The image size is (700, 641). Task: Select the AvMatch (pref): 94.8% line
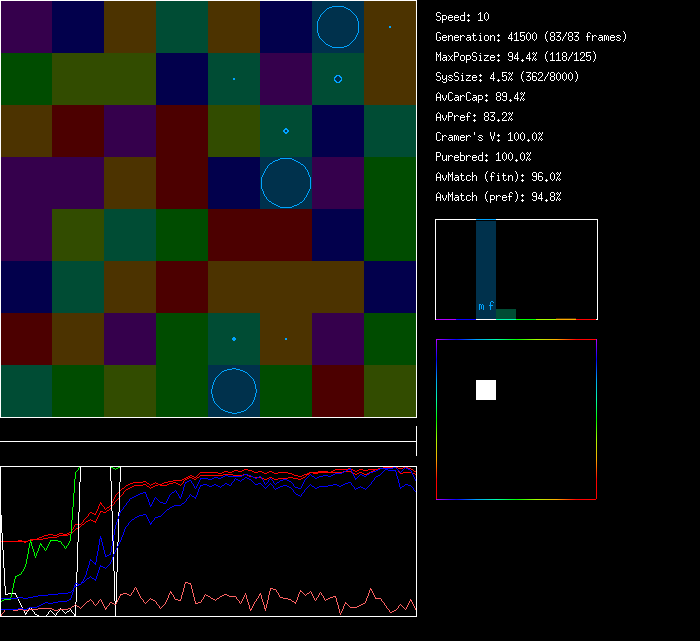498,197
